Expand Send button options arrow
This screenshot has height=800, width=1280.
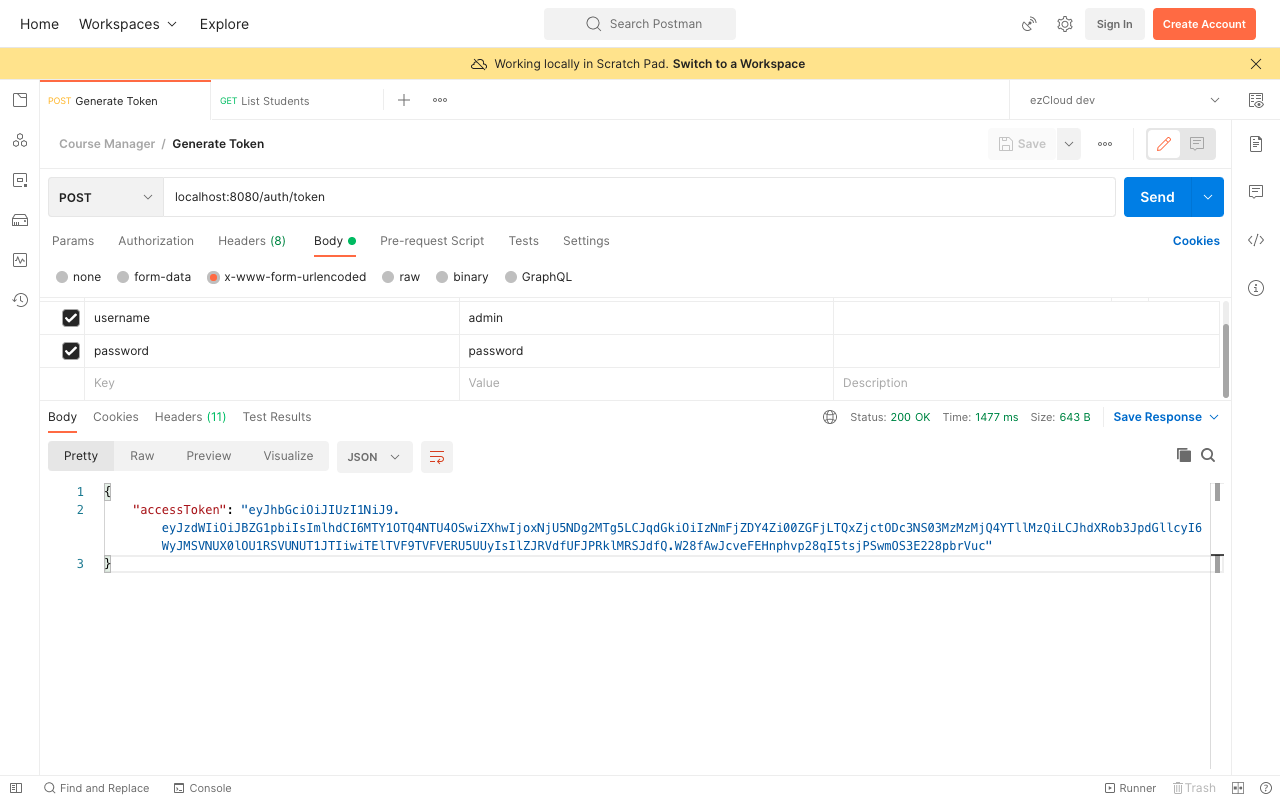point(1208,197)
